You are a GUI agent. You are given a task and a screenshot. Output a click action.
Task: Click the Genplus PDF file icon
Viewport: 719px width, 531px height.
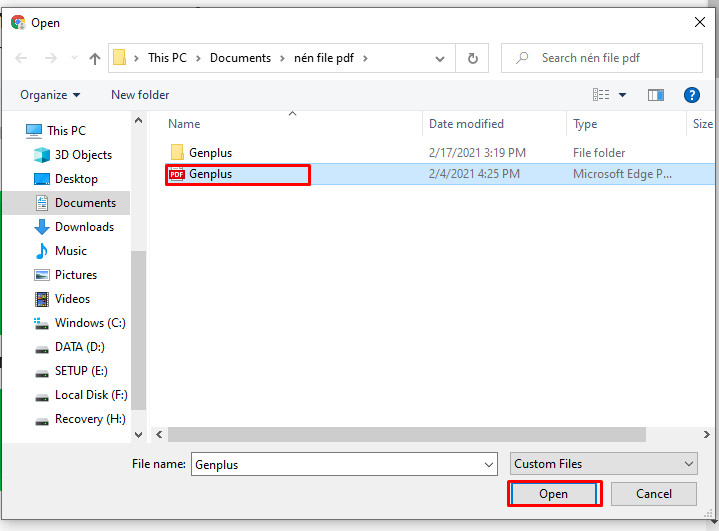click(177, 174)
